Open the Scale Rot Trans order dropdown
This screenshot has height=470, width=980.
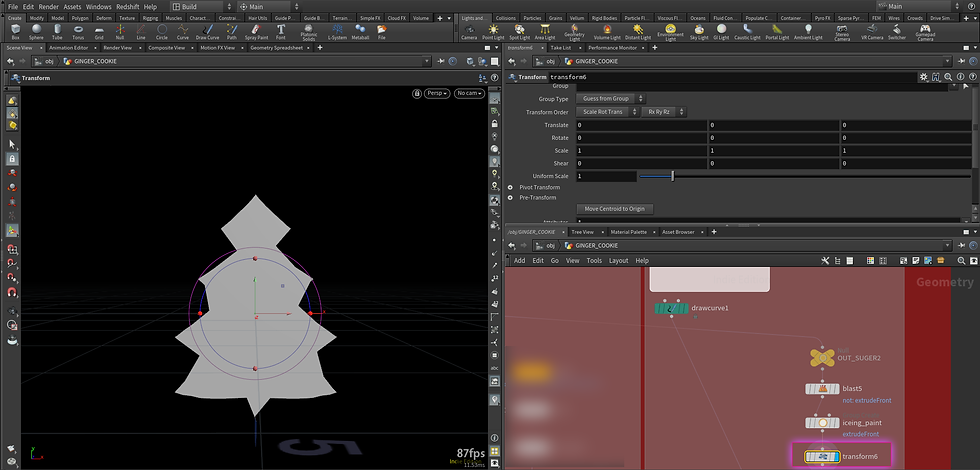tap(607, 112)
